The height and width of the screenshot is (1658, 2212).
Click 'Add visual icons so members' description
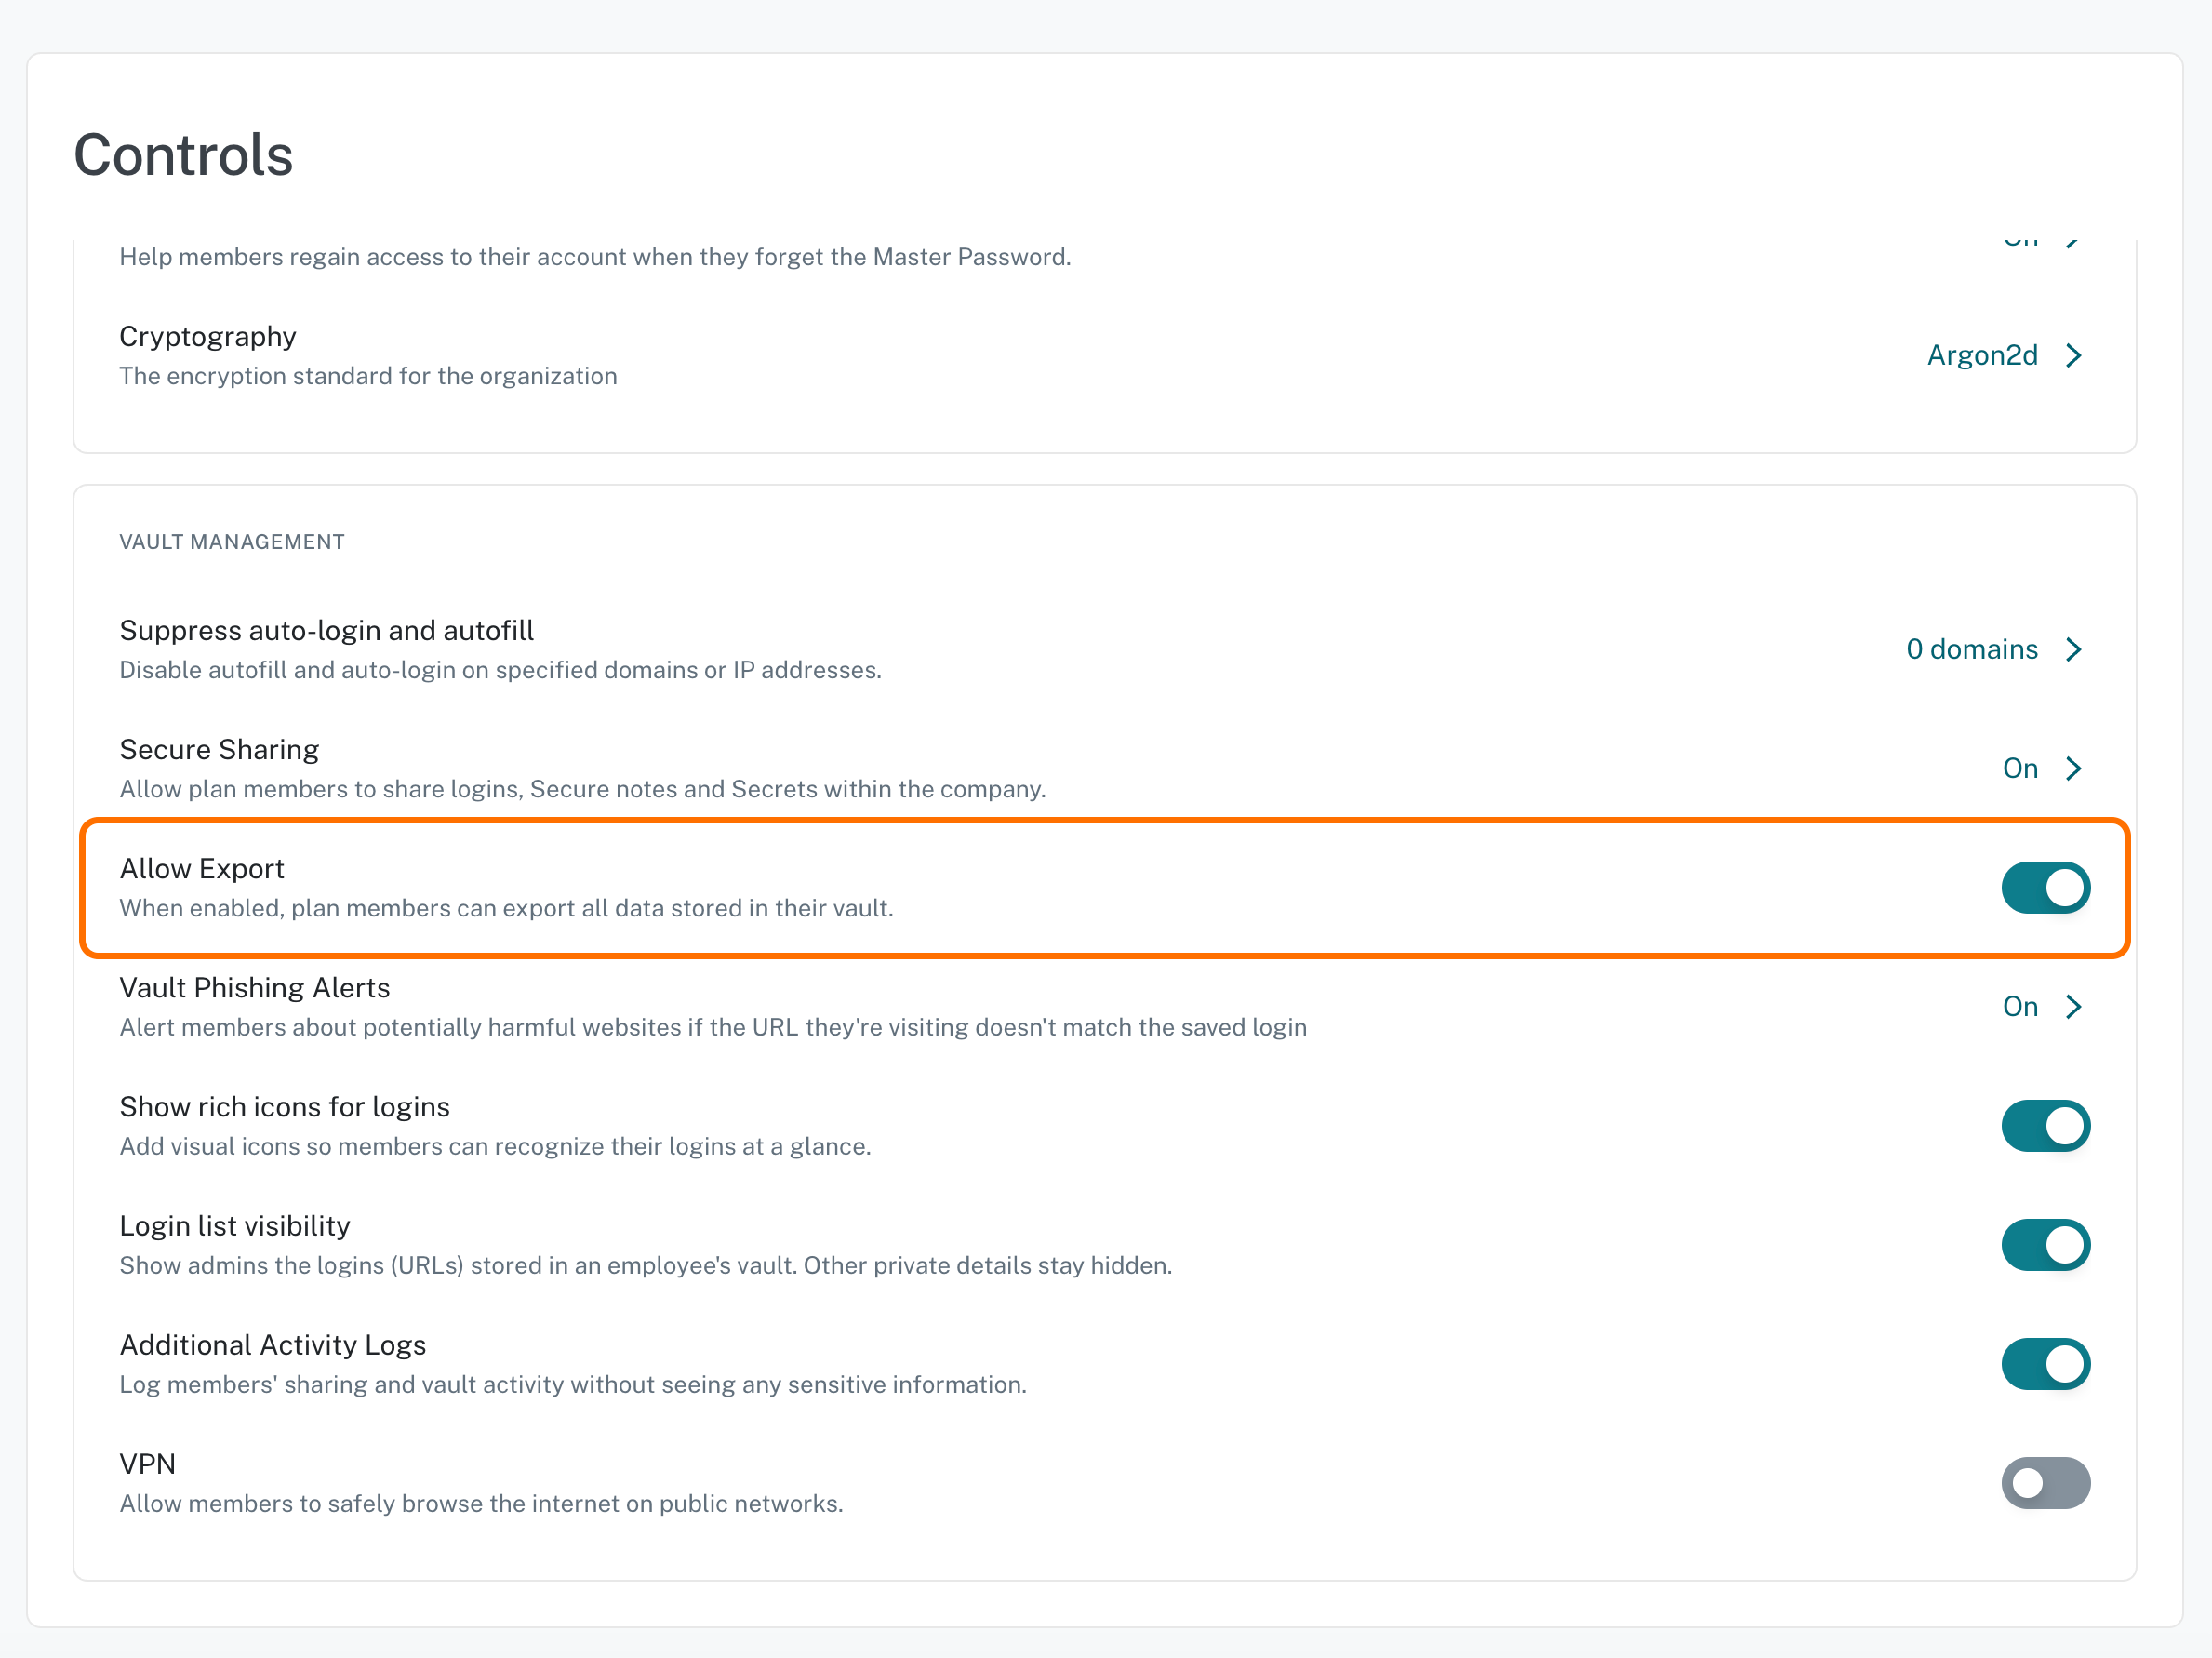(495, 1147)
